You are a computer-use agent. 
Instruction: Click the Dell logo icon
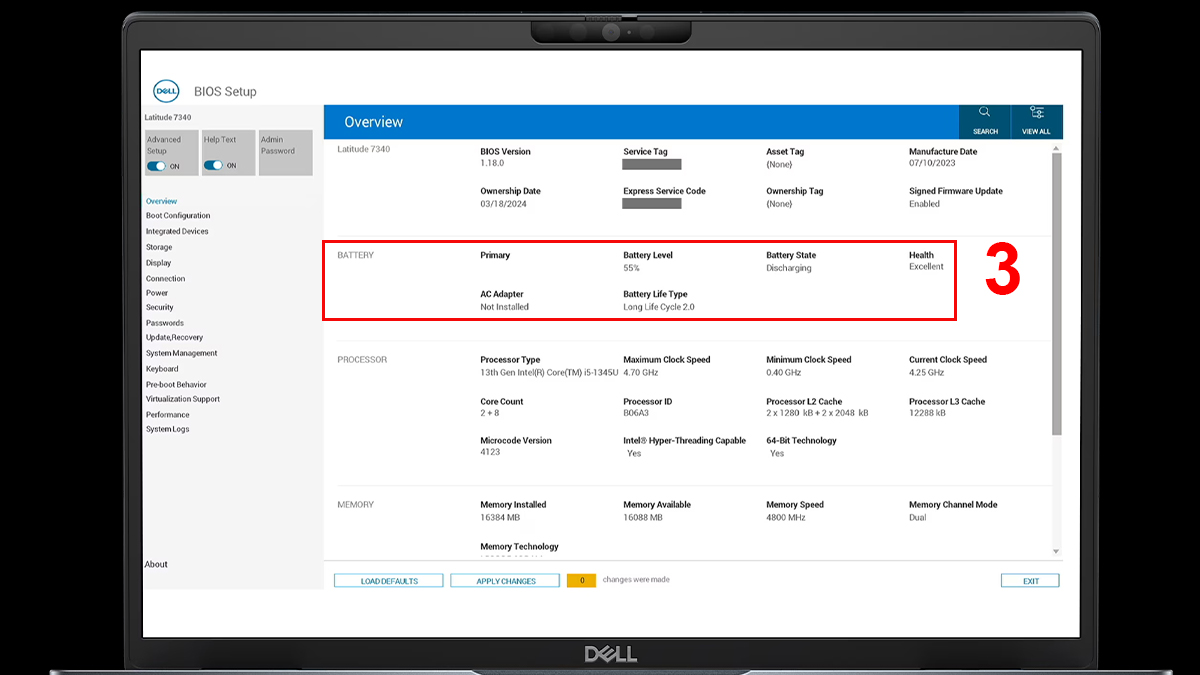coord(166,91)
